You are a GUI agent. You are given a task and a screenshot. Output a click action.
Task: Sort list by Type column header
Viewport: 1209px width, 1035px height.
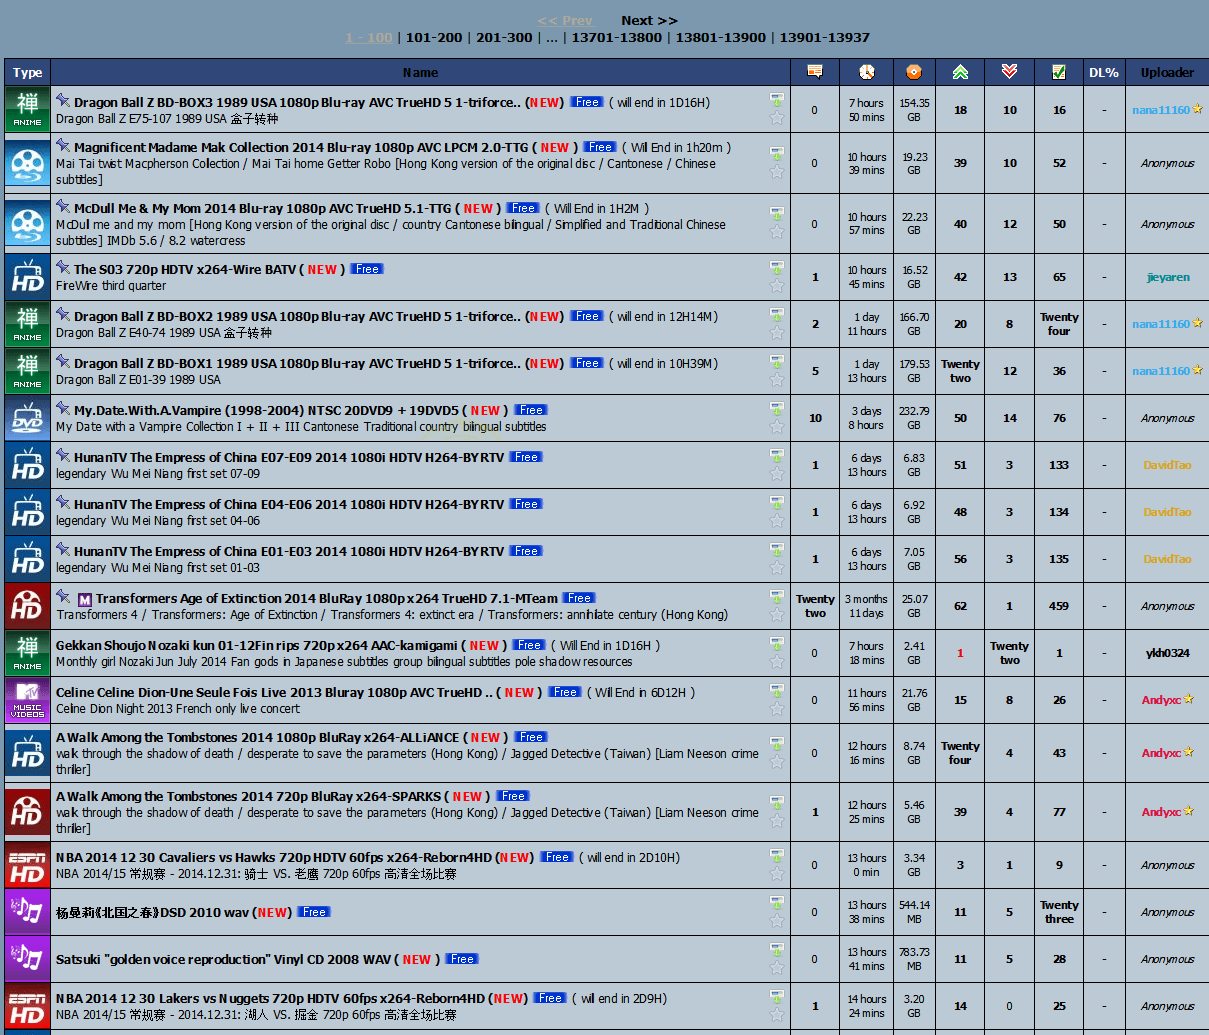coord(27,72)
